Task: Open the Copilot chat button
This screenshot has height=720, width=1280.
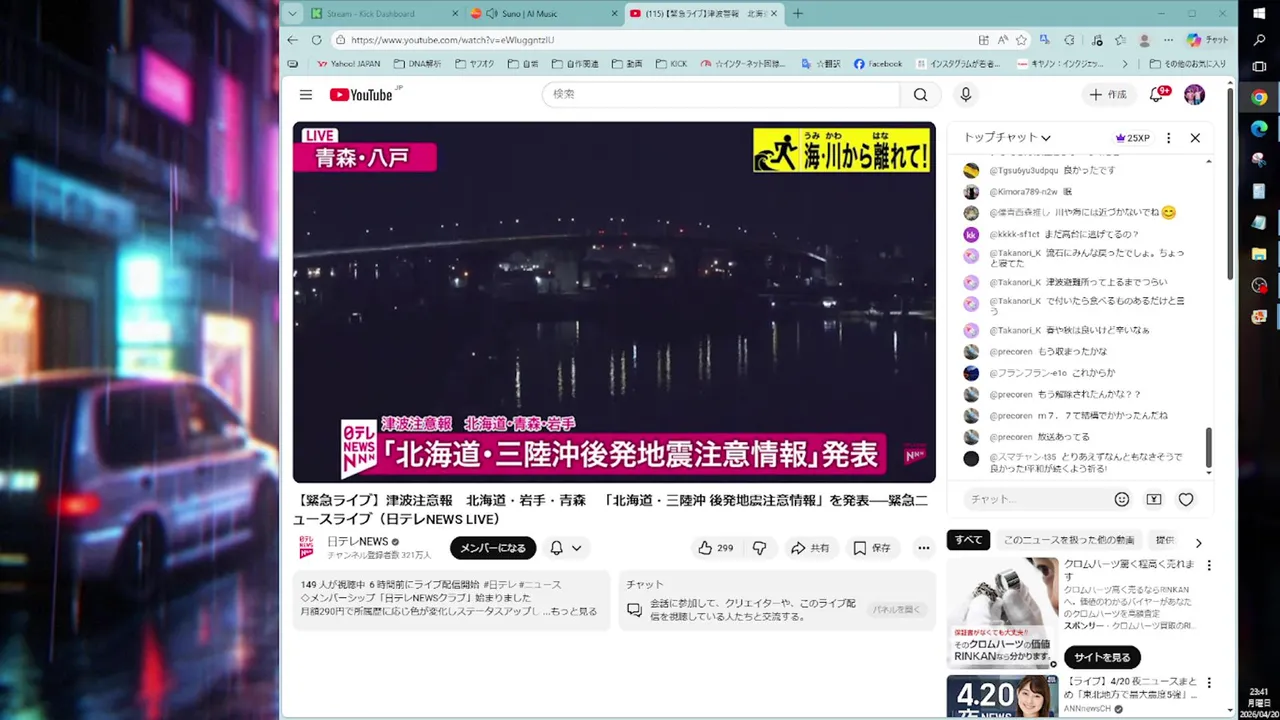Action: (1207, 40)
